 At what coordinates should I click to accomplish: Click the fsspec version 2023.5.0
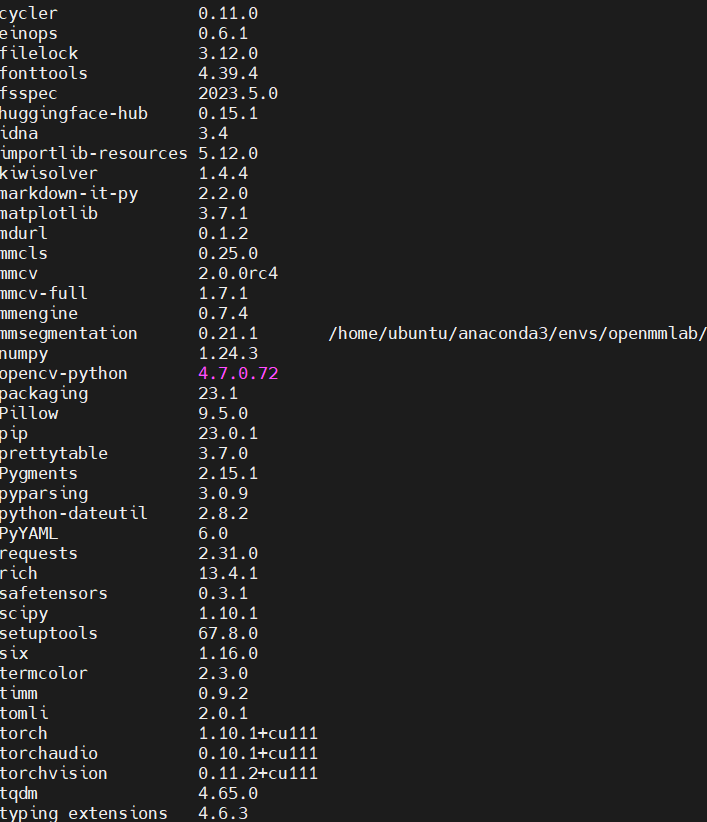(x=238, y=93)
